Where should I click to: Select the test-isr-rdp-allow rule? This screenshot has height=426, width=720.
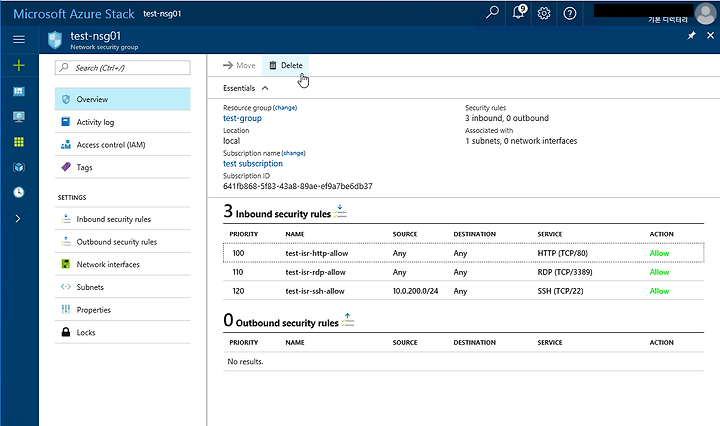(463, 272)
